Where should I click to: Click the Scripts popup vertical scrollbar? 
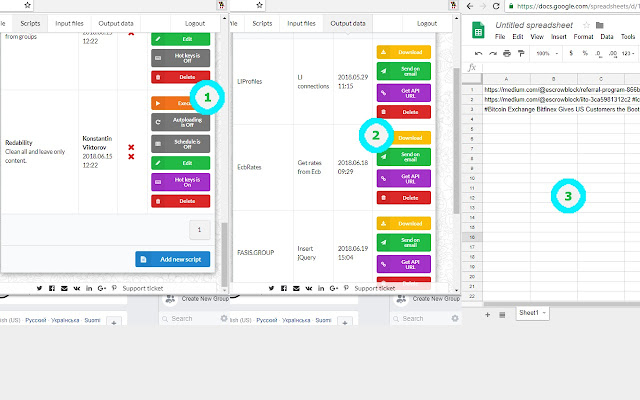pyautogui.click(x=224, y=255)
